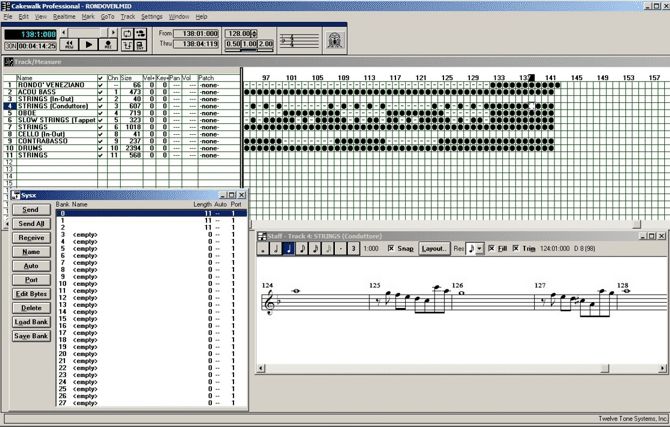
Task: Select half note duration in Staff toolbar
Action: click(x=276, y=248)
